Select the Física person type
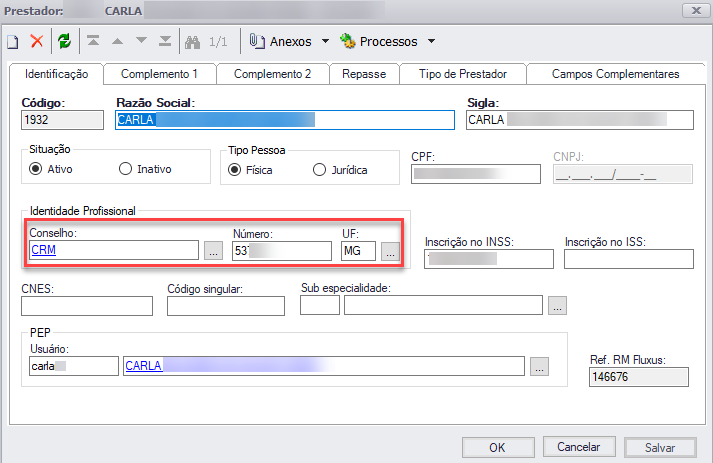The image size is (713, 463). click(x=234, y=170)
